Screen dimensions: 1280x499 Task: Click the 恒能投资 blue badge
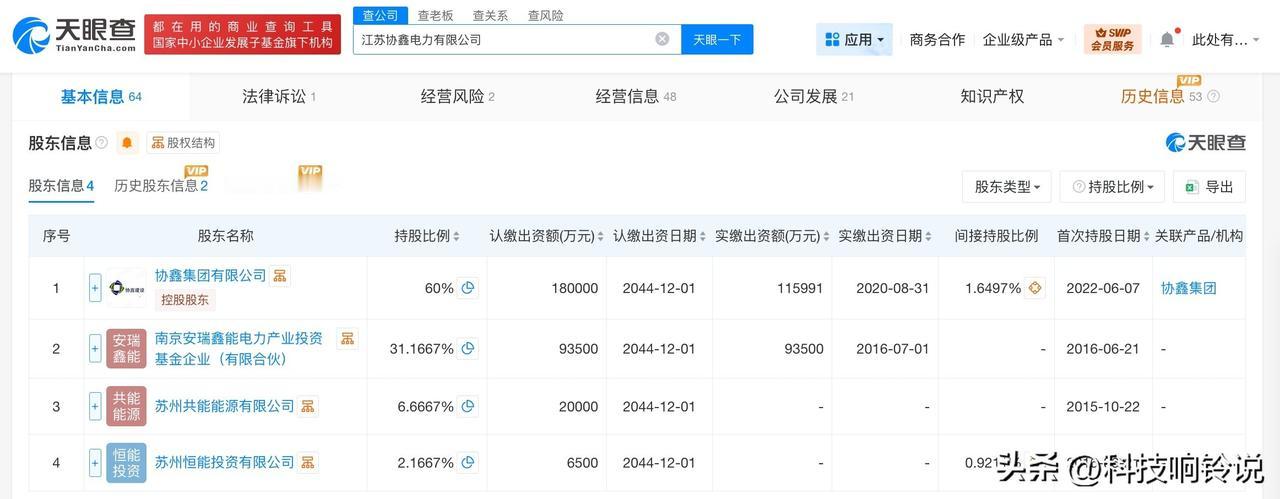pyautogui.click(x=126, y=462)
